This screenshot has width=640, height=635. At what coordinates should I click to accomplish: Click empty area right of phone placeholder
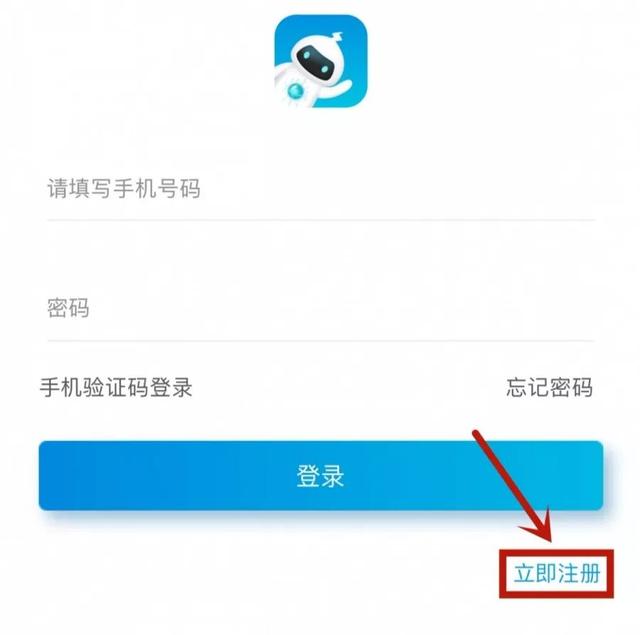point(398,189)
